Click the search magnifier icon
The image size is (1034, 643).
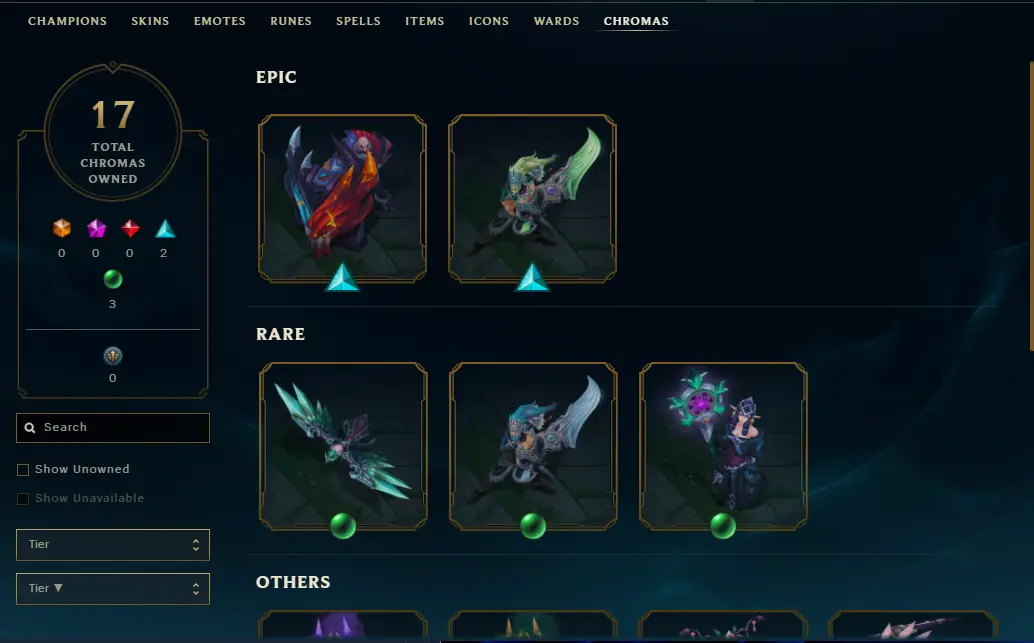click(30, 427)
